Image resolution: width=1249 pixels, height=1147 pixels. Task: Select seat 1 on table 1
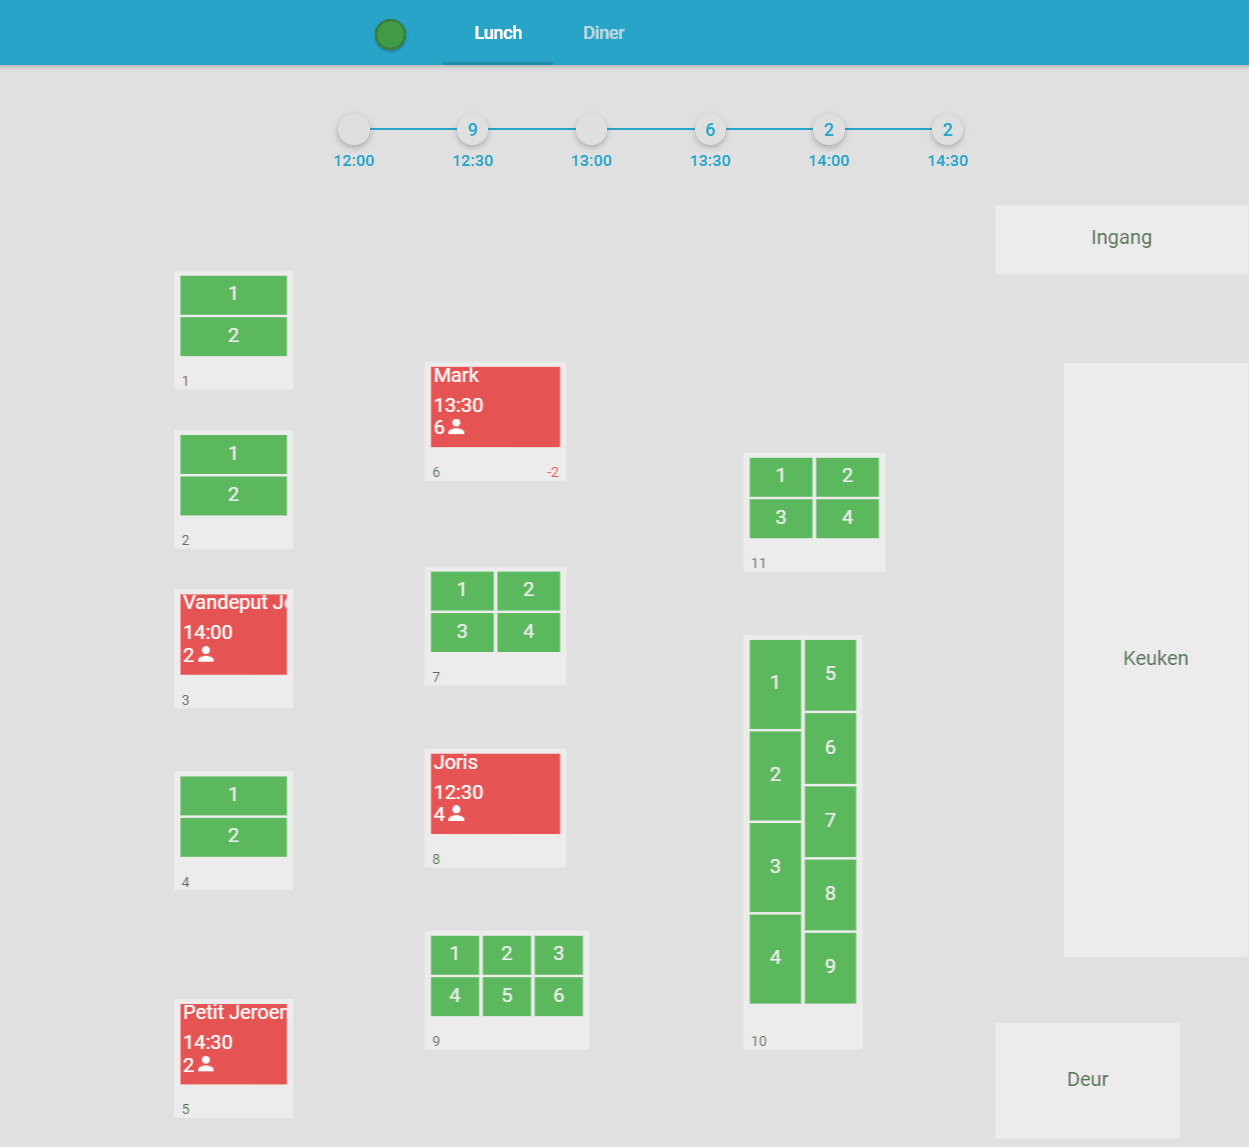pos(233,294)
